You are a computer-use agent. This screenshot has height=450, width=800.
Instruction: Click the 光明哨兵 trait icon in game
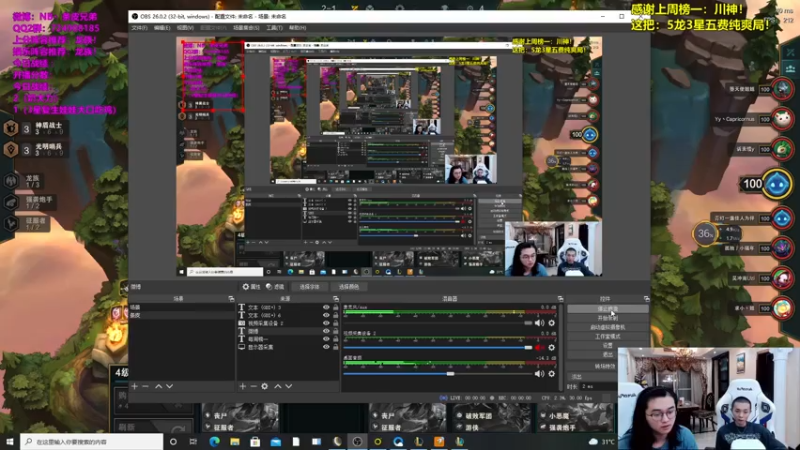click(11, 149)
